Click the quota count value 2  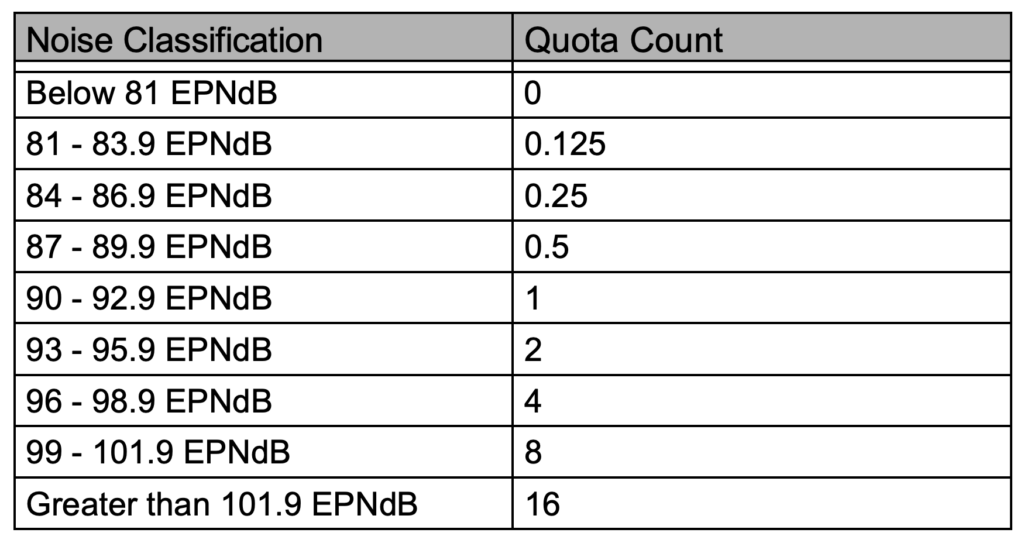533,350
